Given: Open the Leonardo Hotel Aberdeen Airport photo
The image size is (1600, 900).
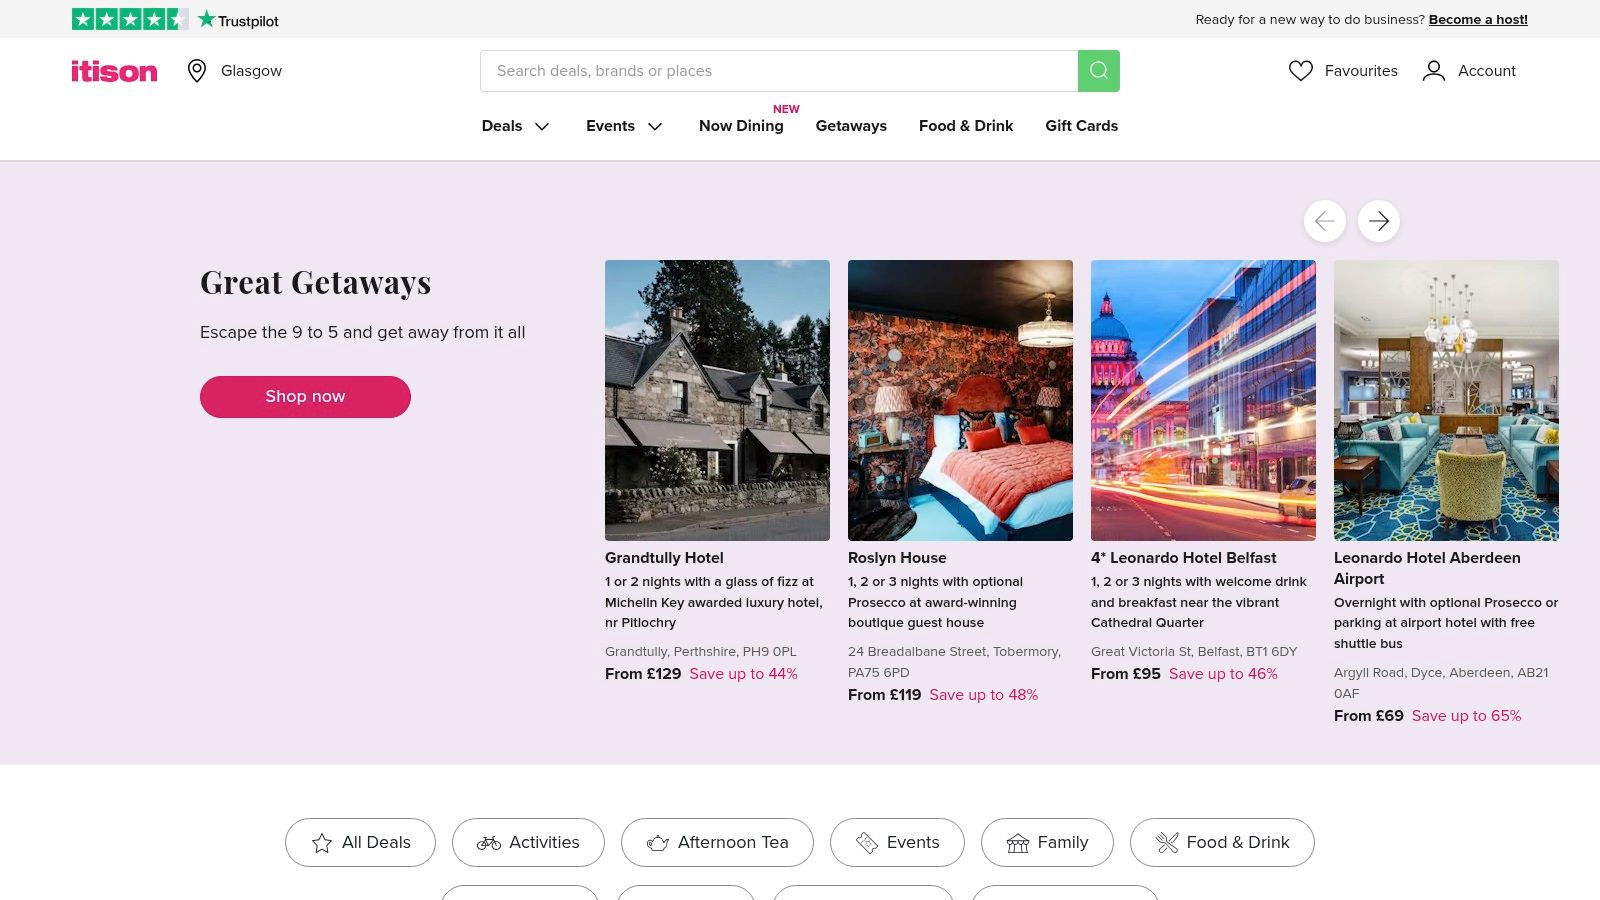Looking at the screenshot, I should [x=1446, y=400].
